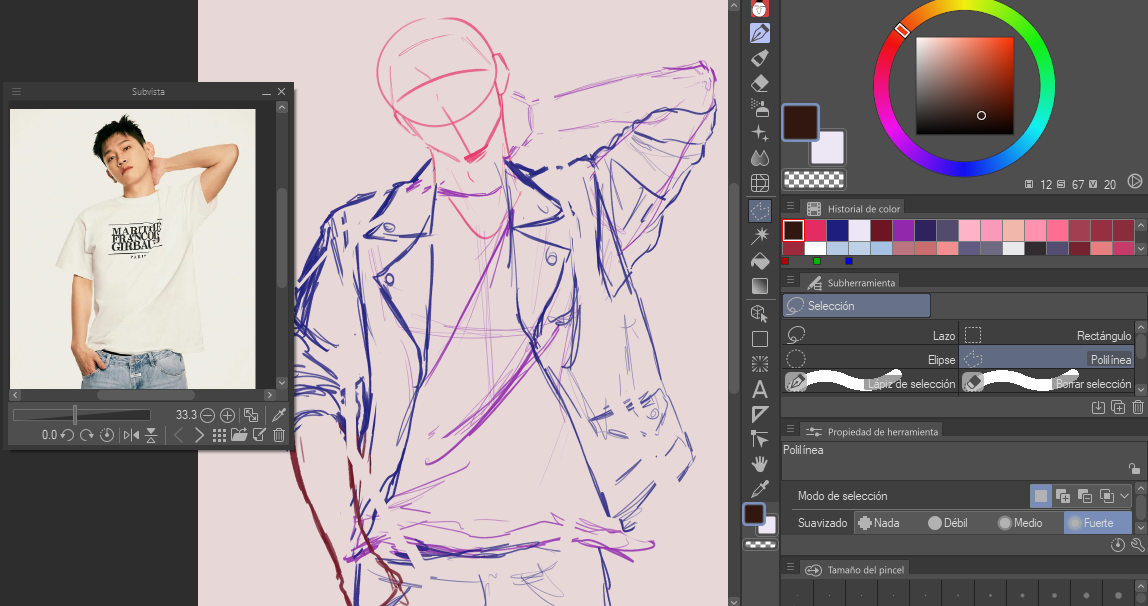Choose new selection mode
The width and height of the screenshot is (1148, 606).
pos(1040,496)
